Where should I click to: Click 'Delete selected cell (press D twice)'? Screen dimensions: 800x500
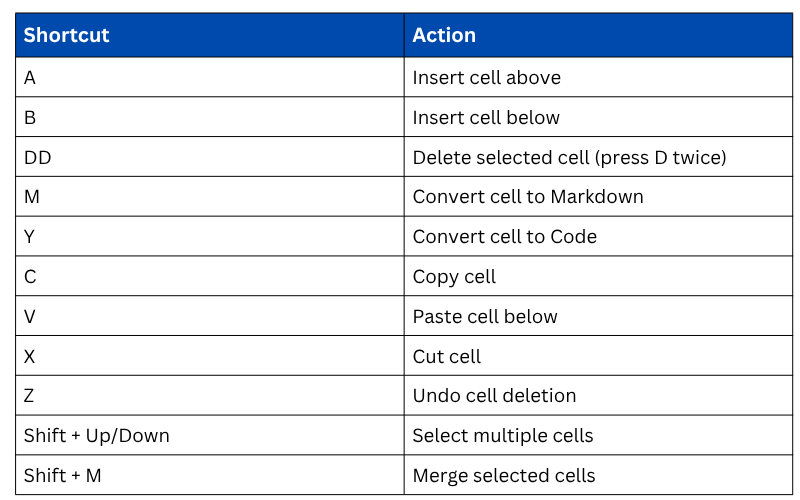tap(569, 158)
